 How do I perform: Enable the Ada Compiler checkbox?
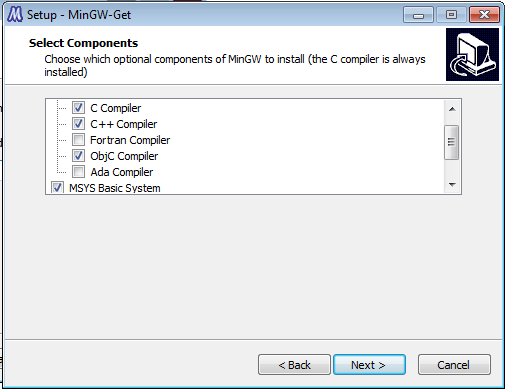78,172
